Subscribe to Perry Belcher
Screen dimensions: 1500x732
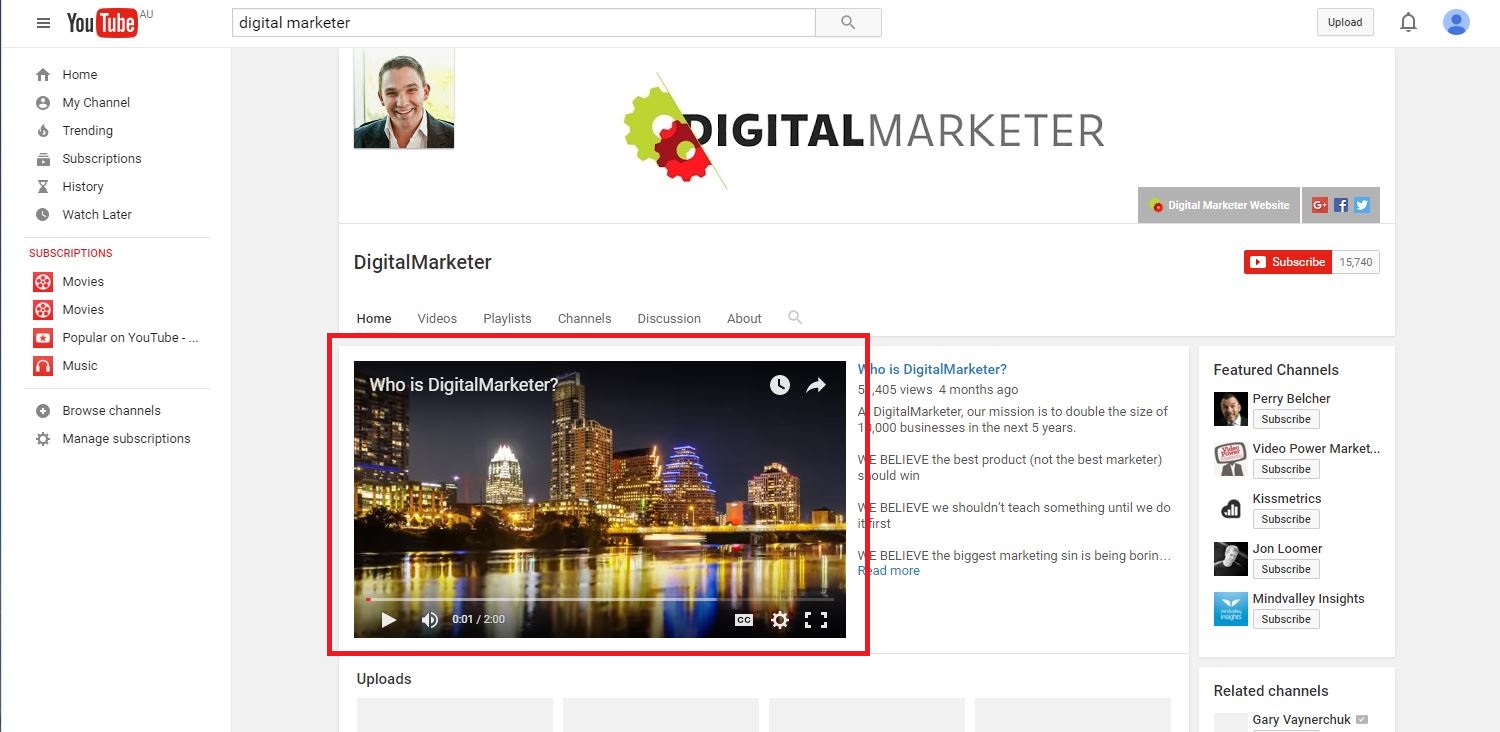tap(1286, 419)
